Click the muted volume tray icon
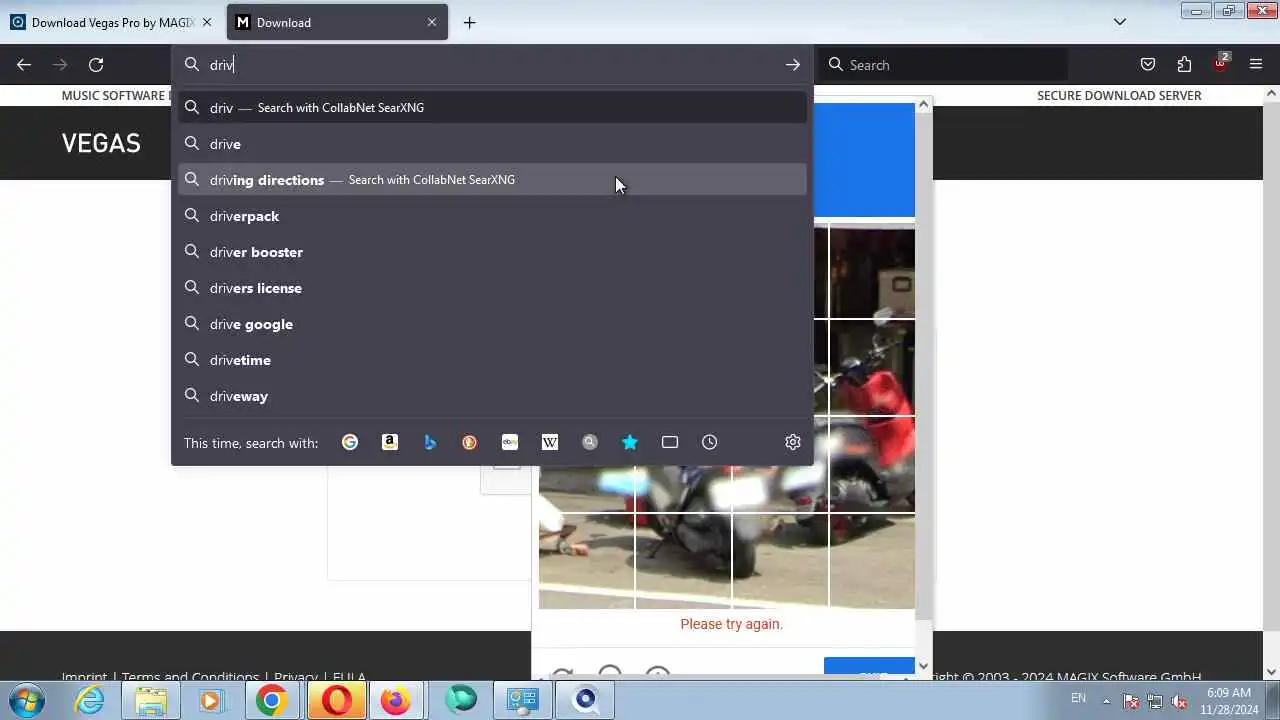The image size is (1280, 720). pos(1179,701)
